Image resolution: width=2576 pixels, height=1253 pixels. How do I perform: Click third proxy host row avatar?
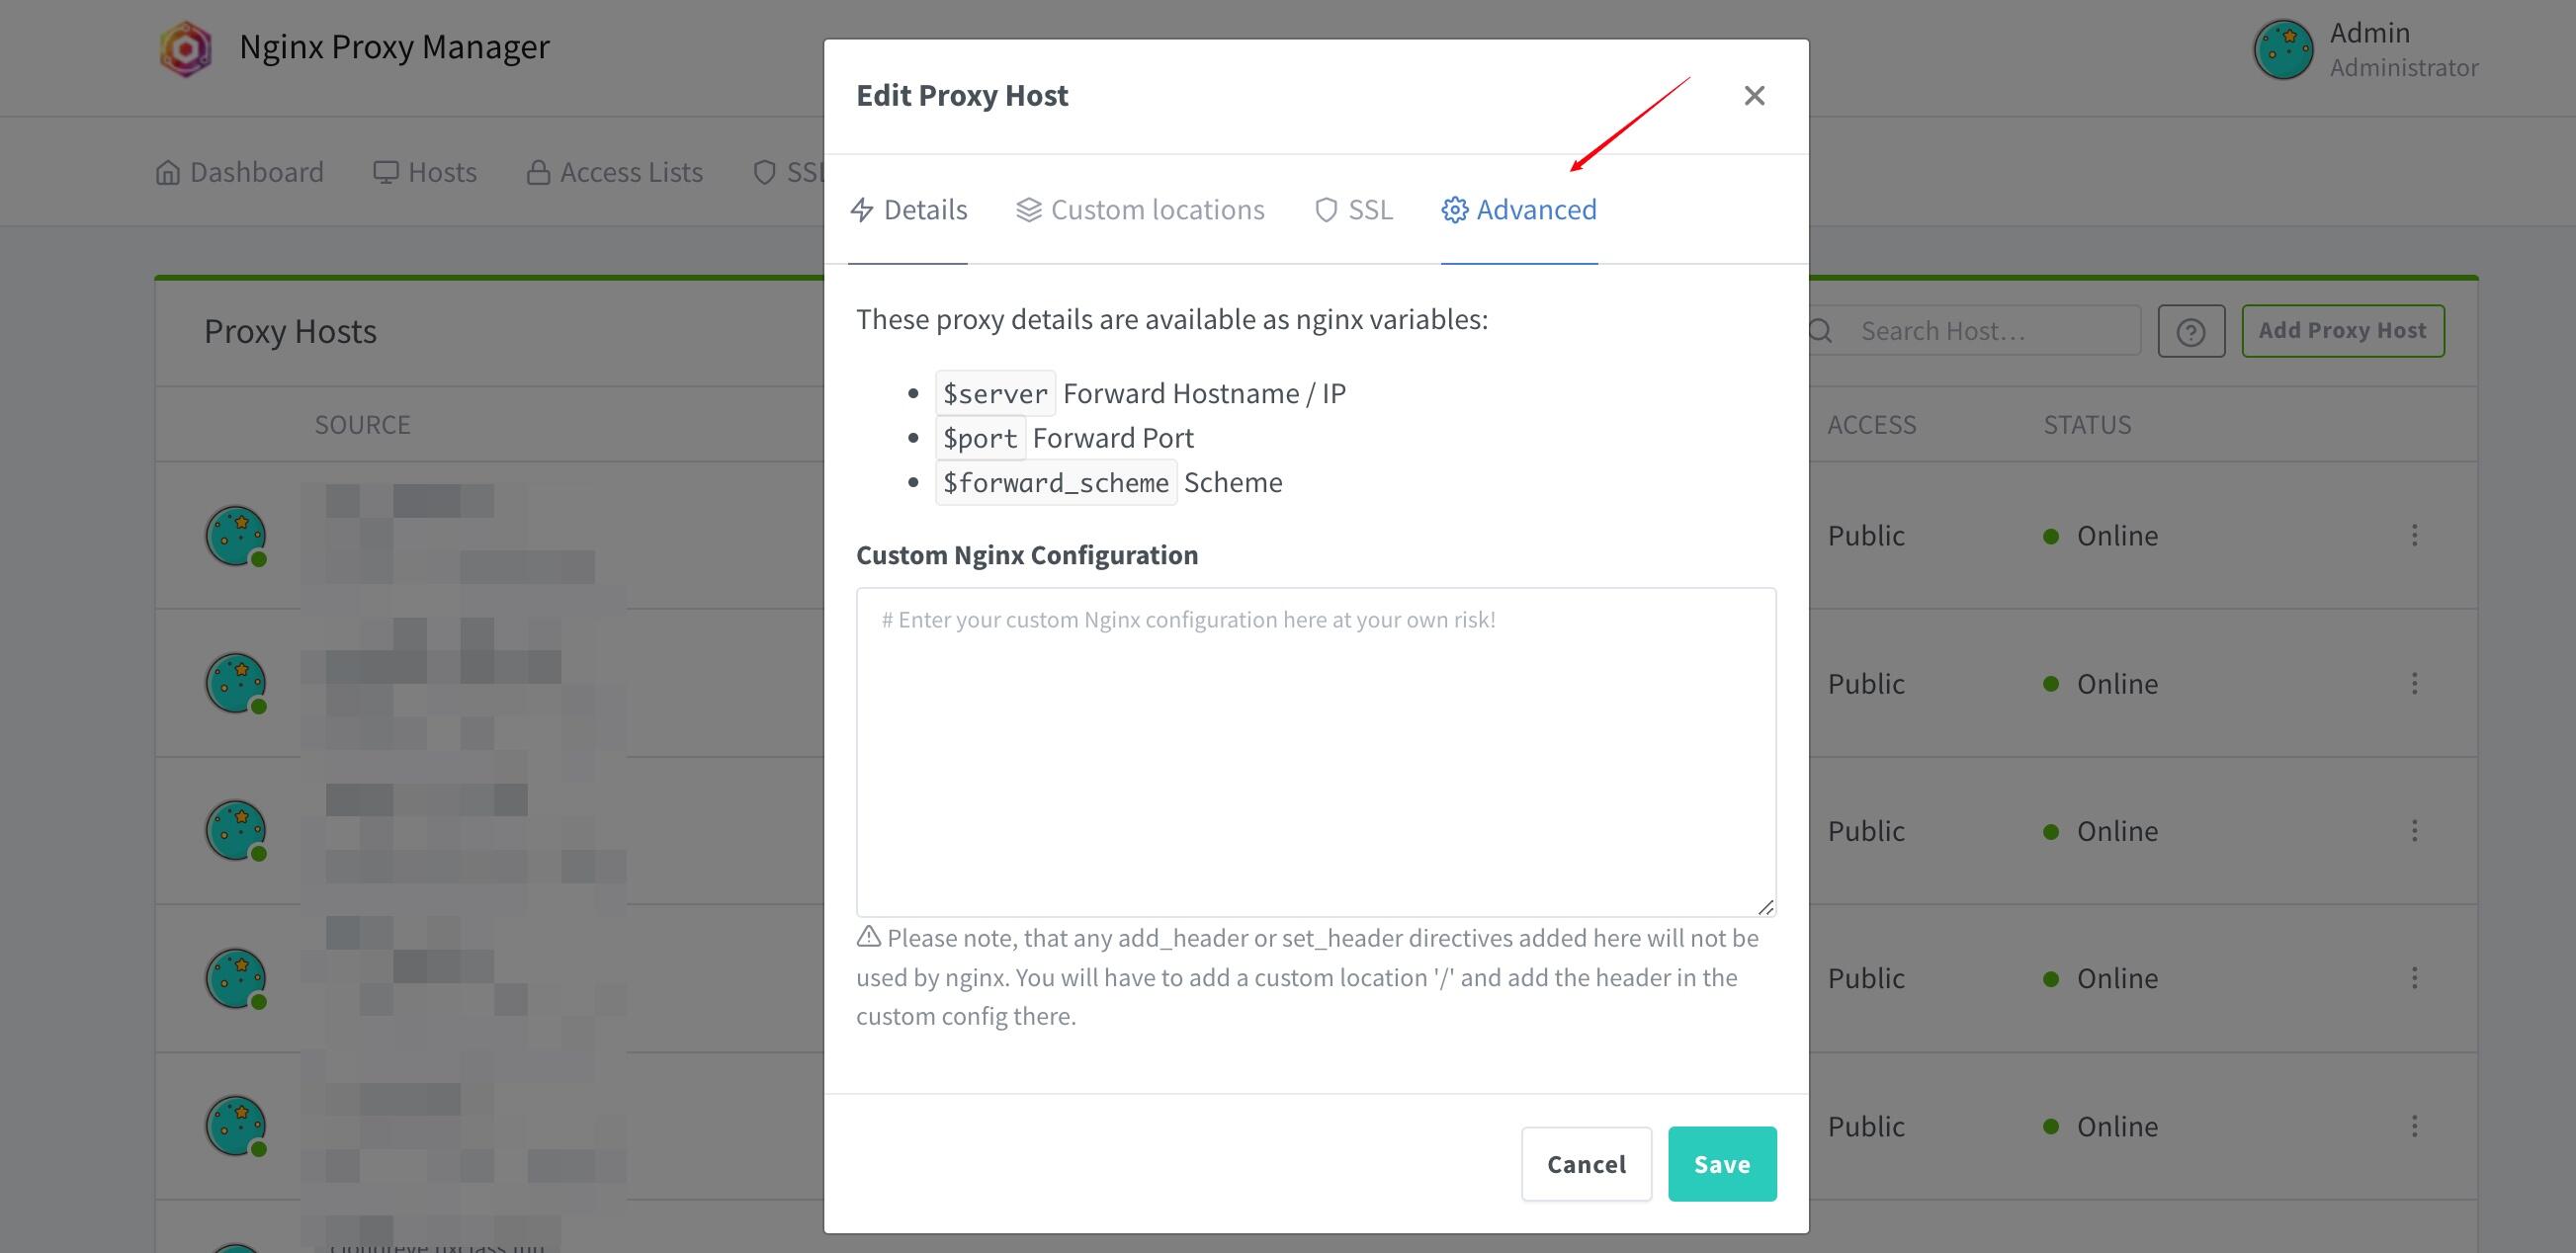(x=236, y=831)
